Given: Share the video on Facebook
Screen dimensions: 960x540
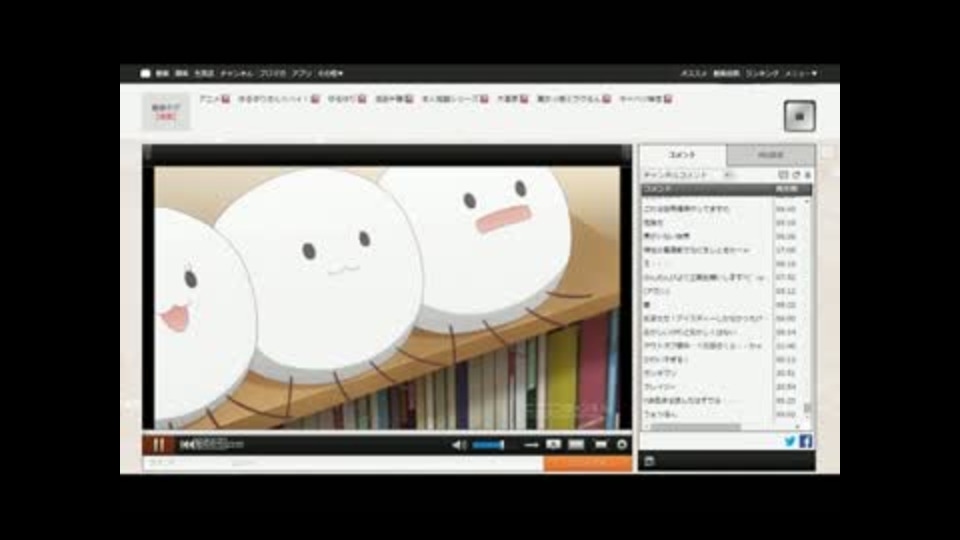Looking at the screenshot, I should point(806,441).
